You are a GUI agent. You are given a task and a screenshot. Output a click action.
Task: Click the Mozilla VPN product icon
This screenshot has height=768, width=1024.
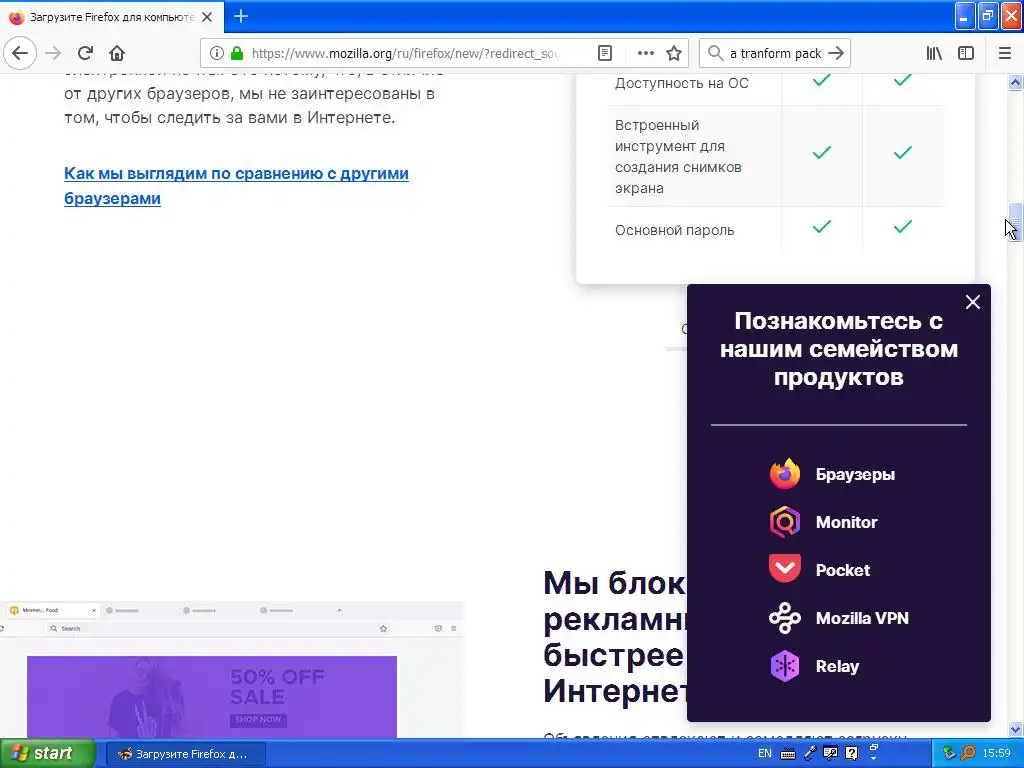click(785, 618)
